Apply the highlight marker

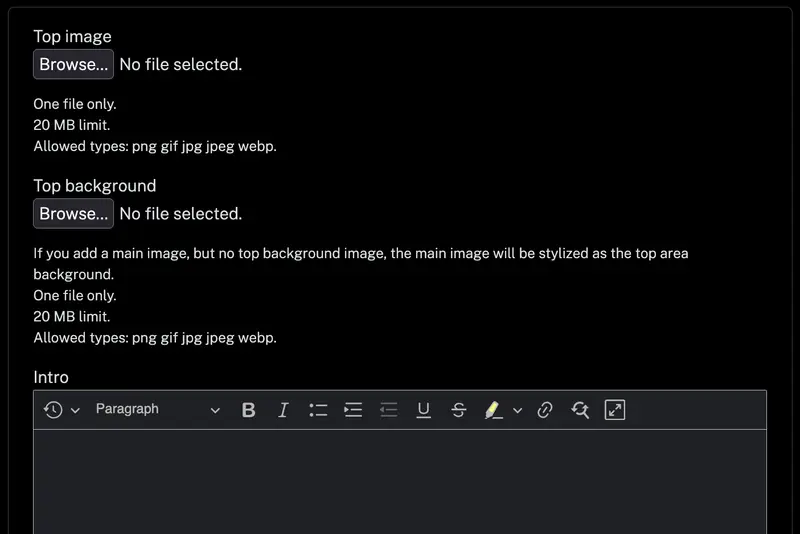point(492,410)
